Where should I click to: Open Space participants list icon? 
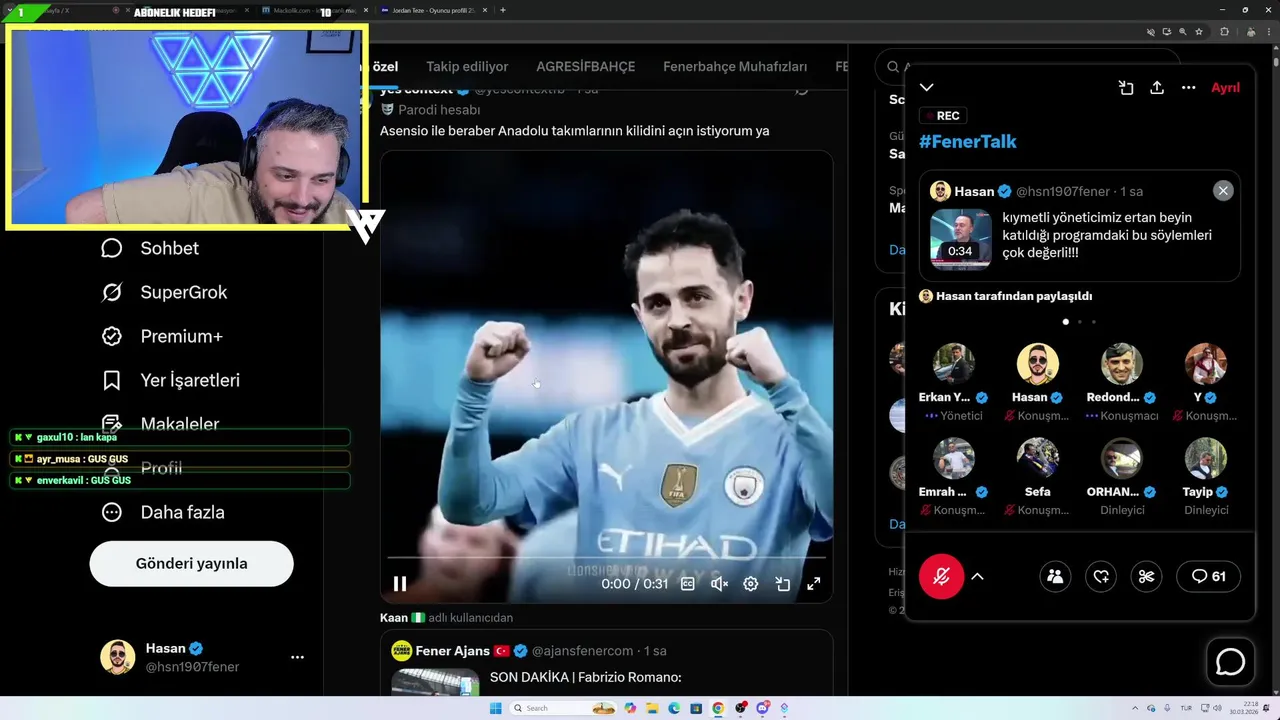coord(1055,576)
